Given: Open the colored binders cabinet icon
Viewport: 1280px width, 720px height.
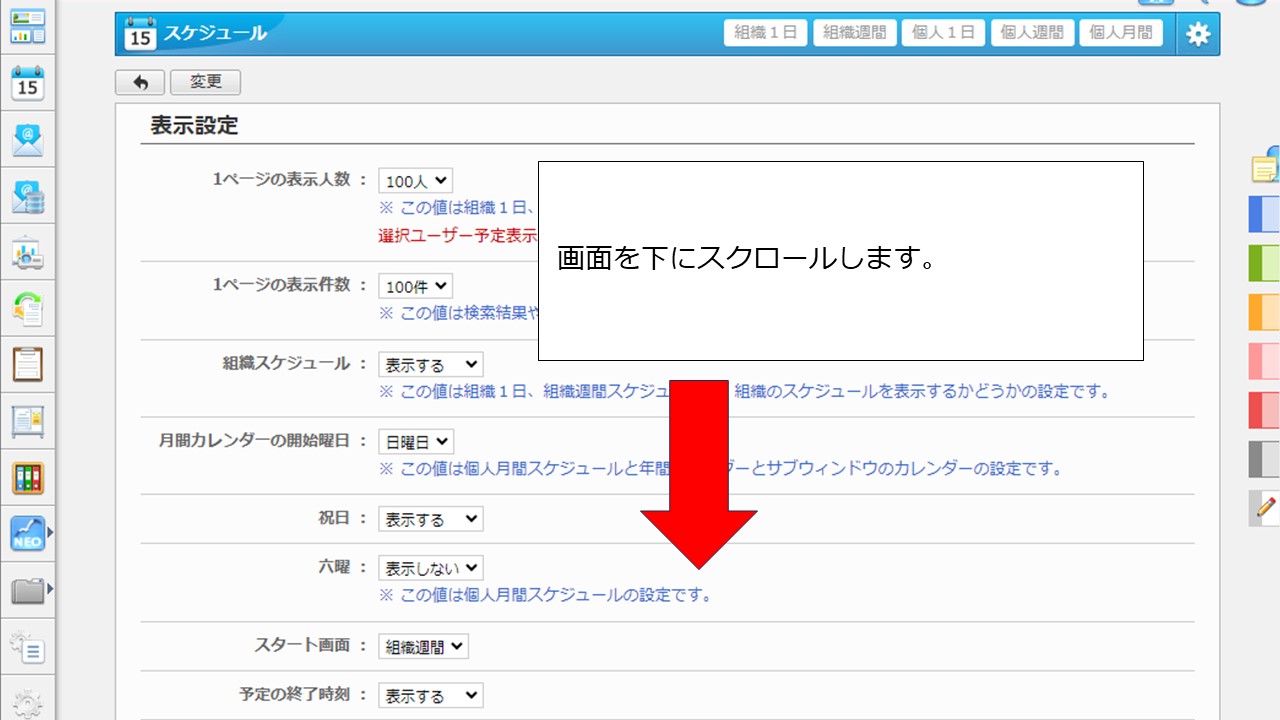Looking at the screenshot, I should [27, 477].
